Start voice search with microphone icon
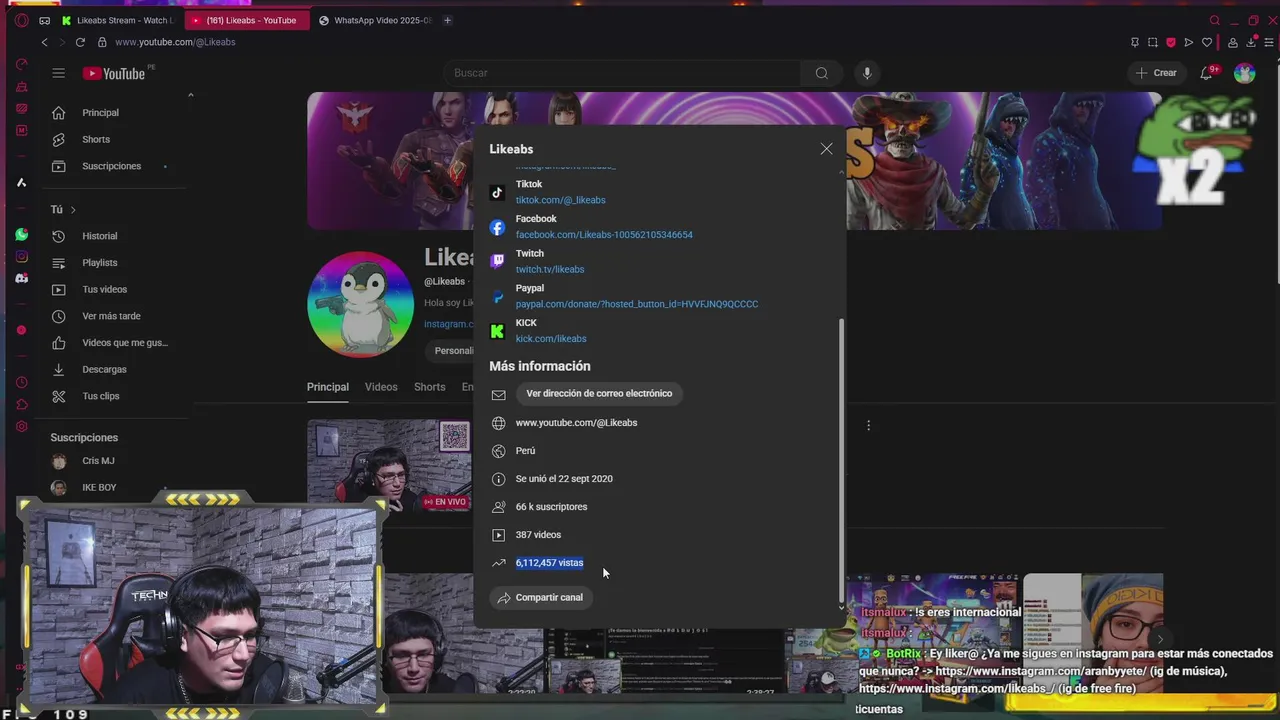 pyautogui.click(x=867, y=73)
